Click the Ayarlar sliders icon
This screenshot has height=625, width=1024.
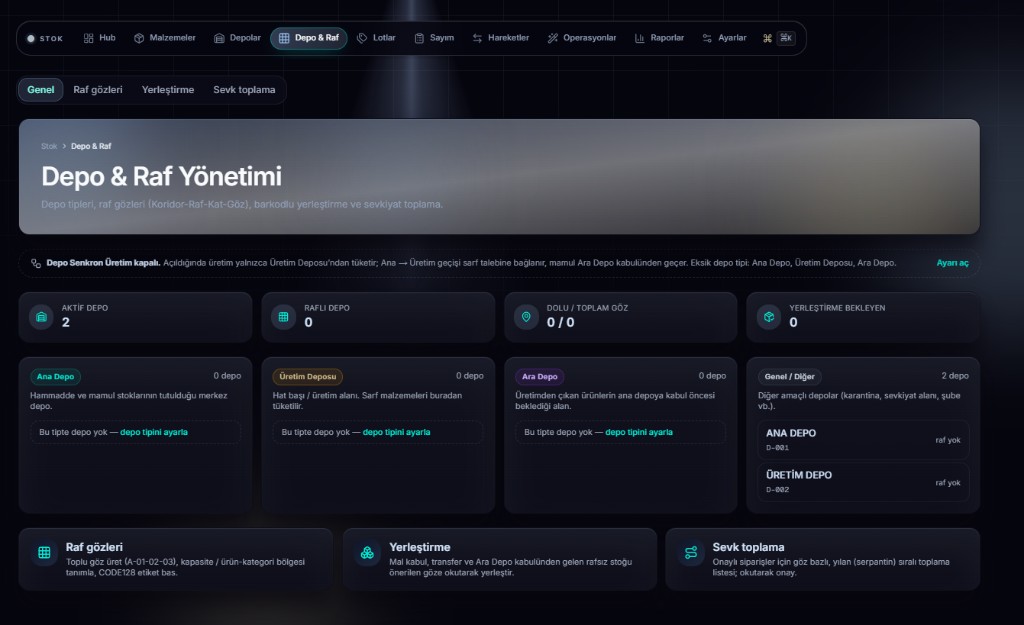[x=707, y=38]
